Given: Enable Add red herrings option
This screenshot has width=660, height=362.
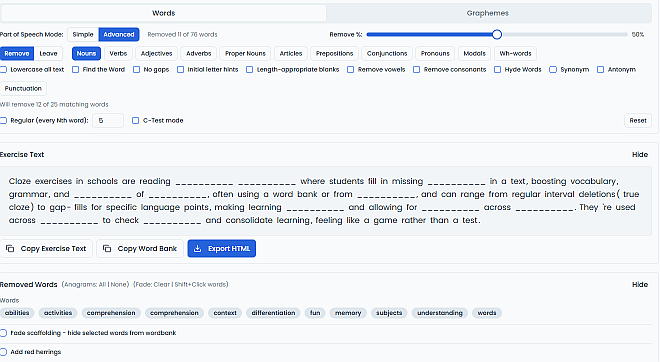Looking at the screenshot, I should [3, 352].
